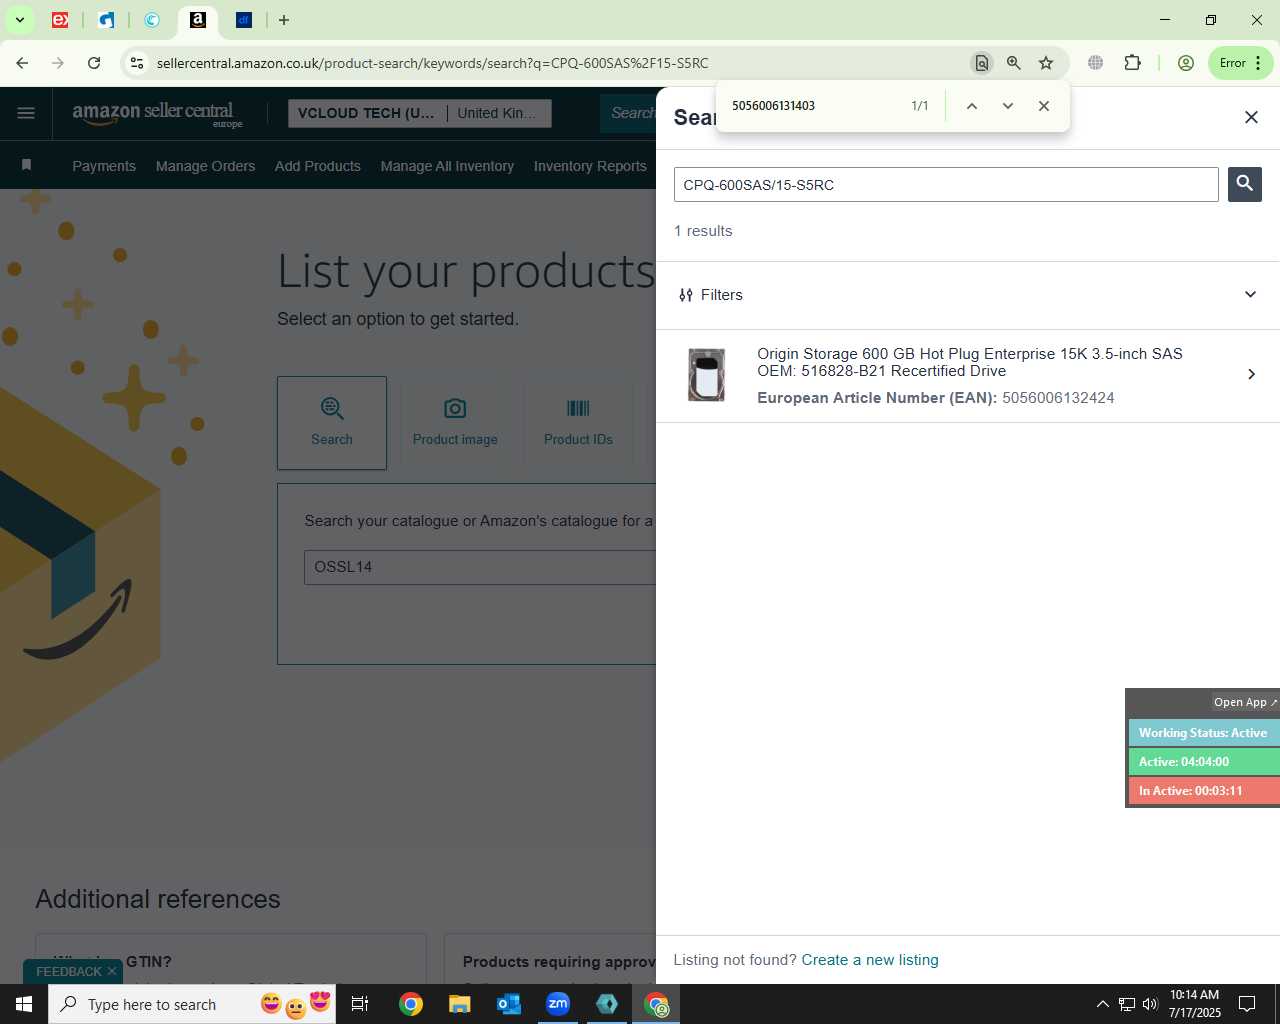Open File Explorer from the taskbar
Screen dimensions: 1280x1024
pyautogui.click(x=459, y=1004)
